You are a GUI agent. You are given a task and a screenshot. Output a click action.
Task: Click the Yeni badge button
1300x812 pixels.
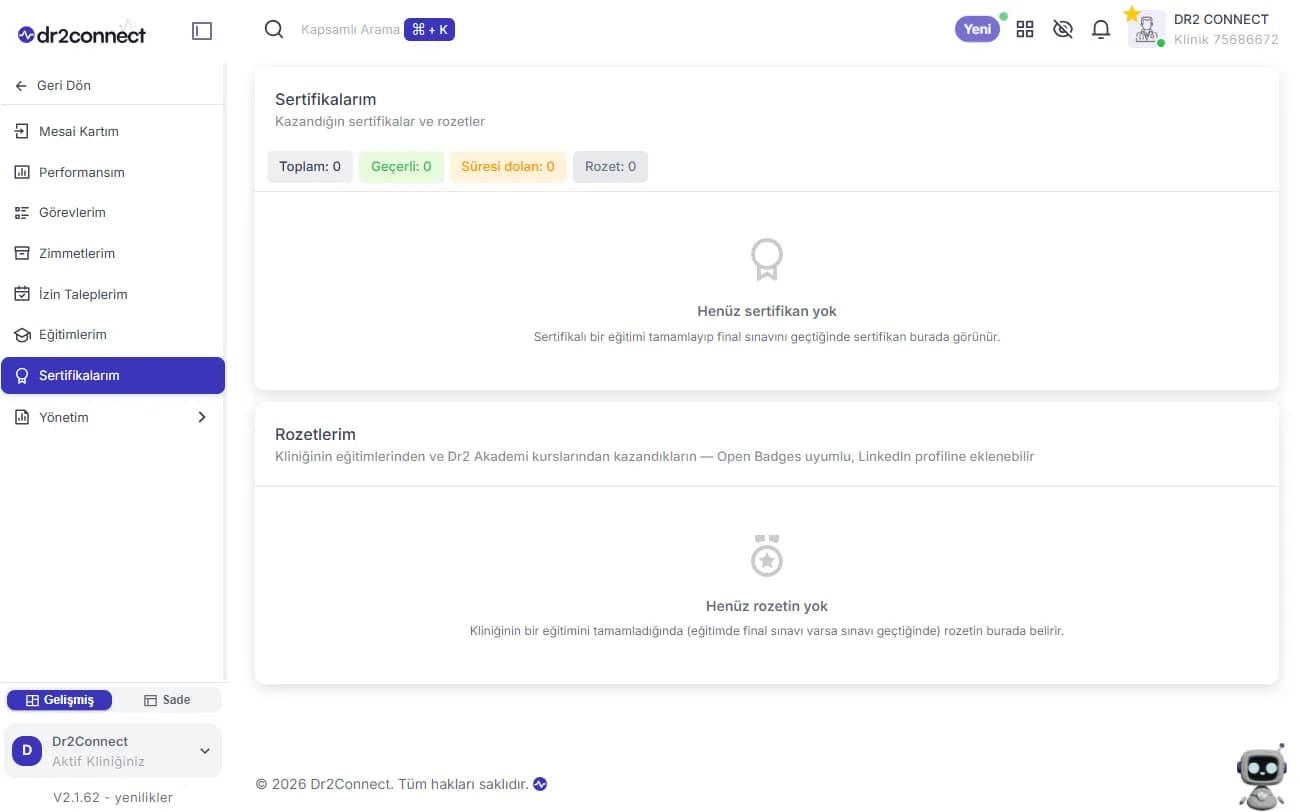(x=977, y=29)
